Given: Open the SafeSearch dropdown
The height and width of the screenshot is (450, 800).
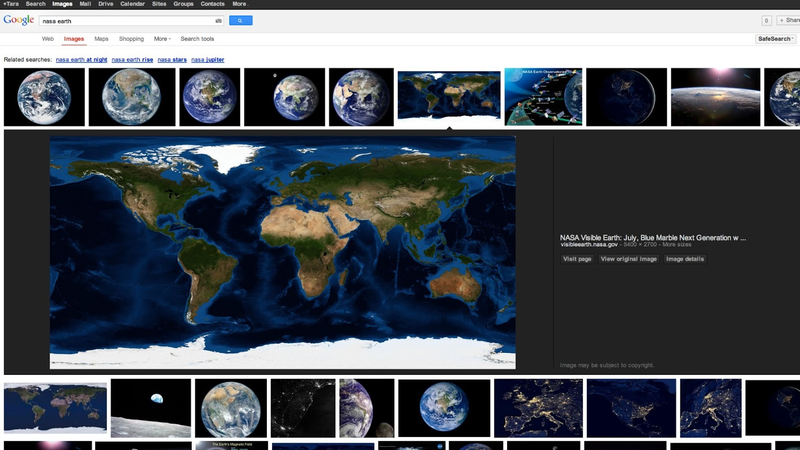Looking at the screenshot, I should point(776,39).
